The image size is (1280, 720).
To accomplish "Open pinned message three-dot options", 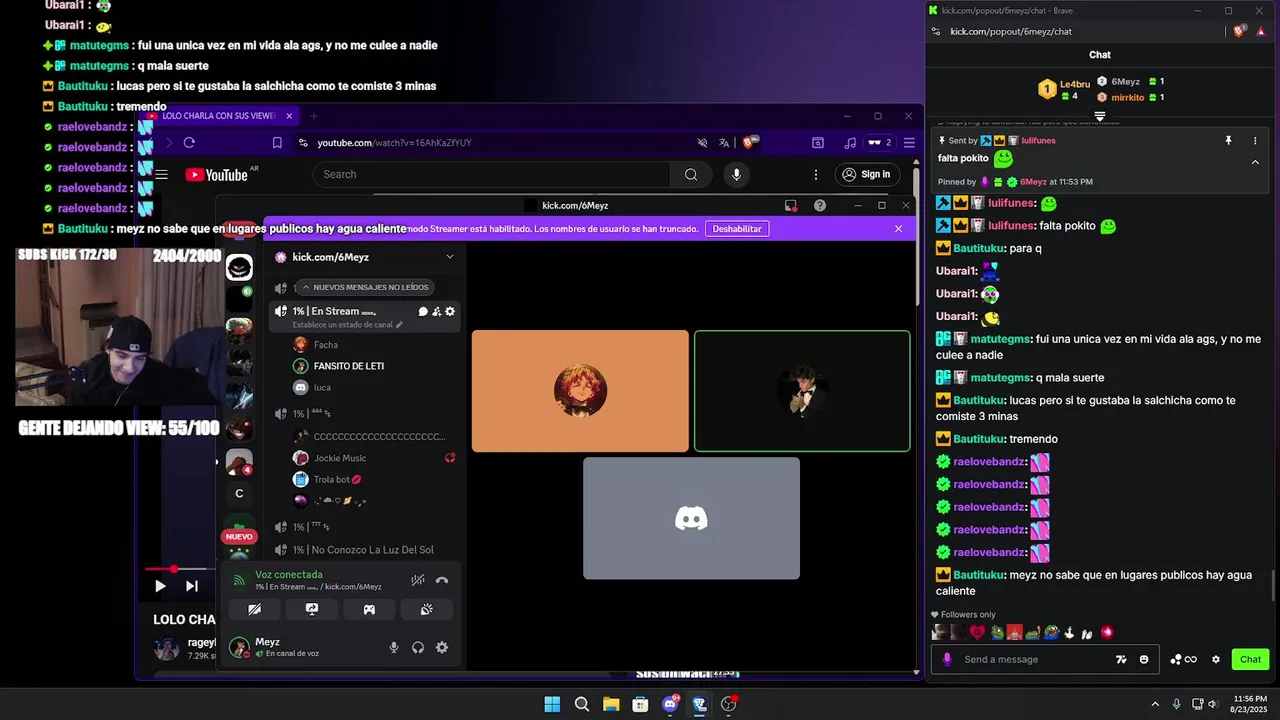I will coord(1255,141).
